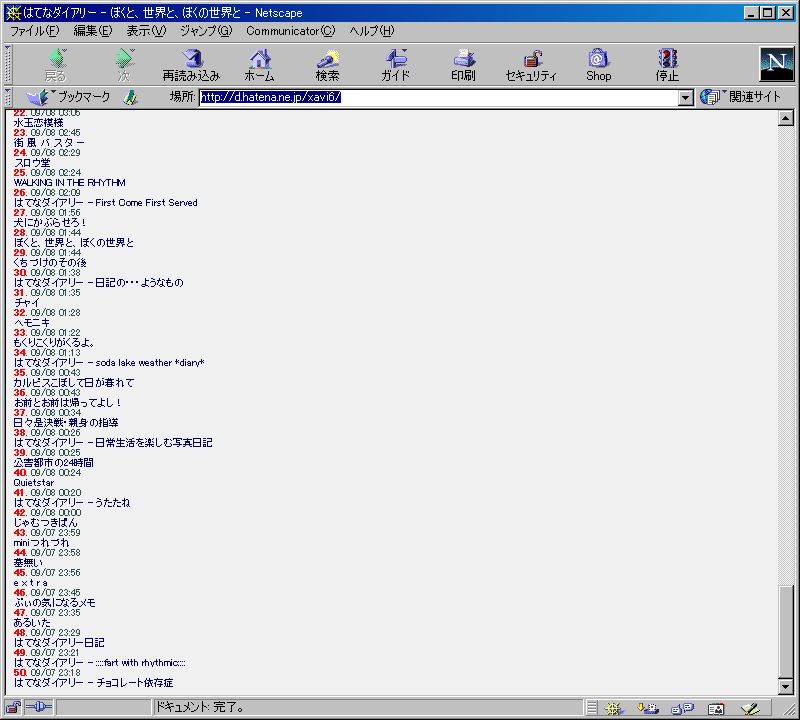
Task: Open the ヘルプ(H) menu
Action: pos(372,31)
